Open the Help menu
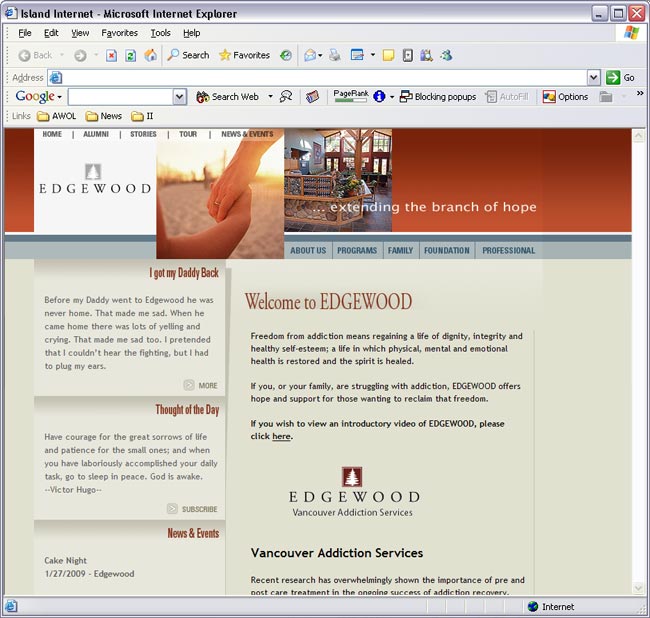Viewport: 650px width, 618px height. (192, 33)
